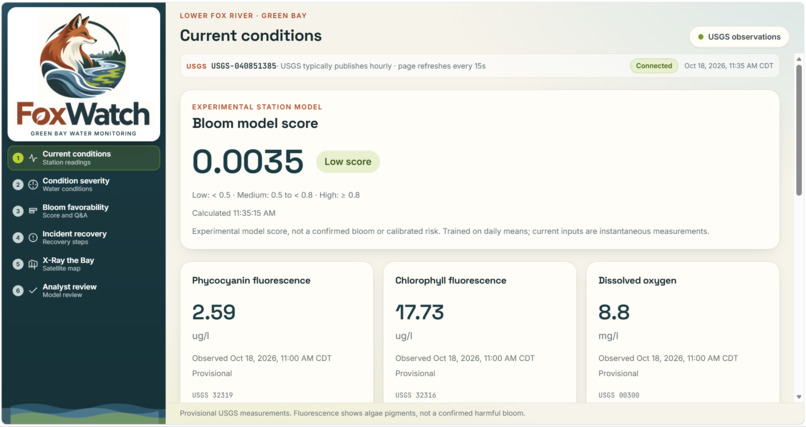Click Provisional in the Chlorophyll card

[x=415, y=374]
